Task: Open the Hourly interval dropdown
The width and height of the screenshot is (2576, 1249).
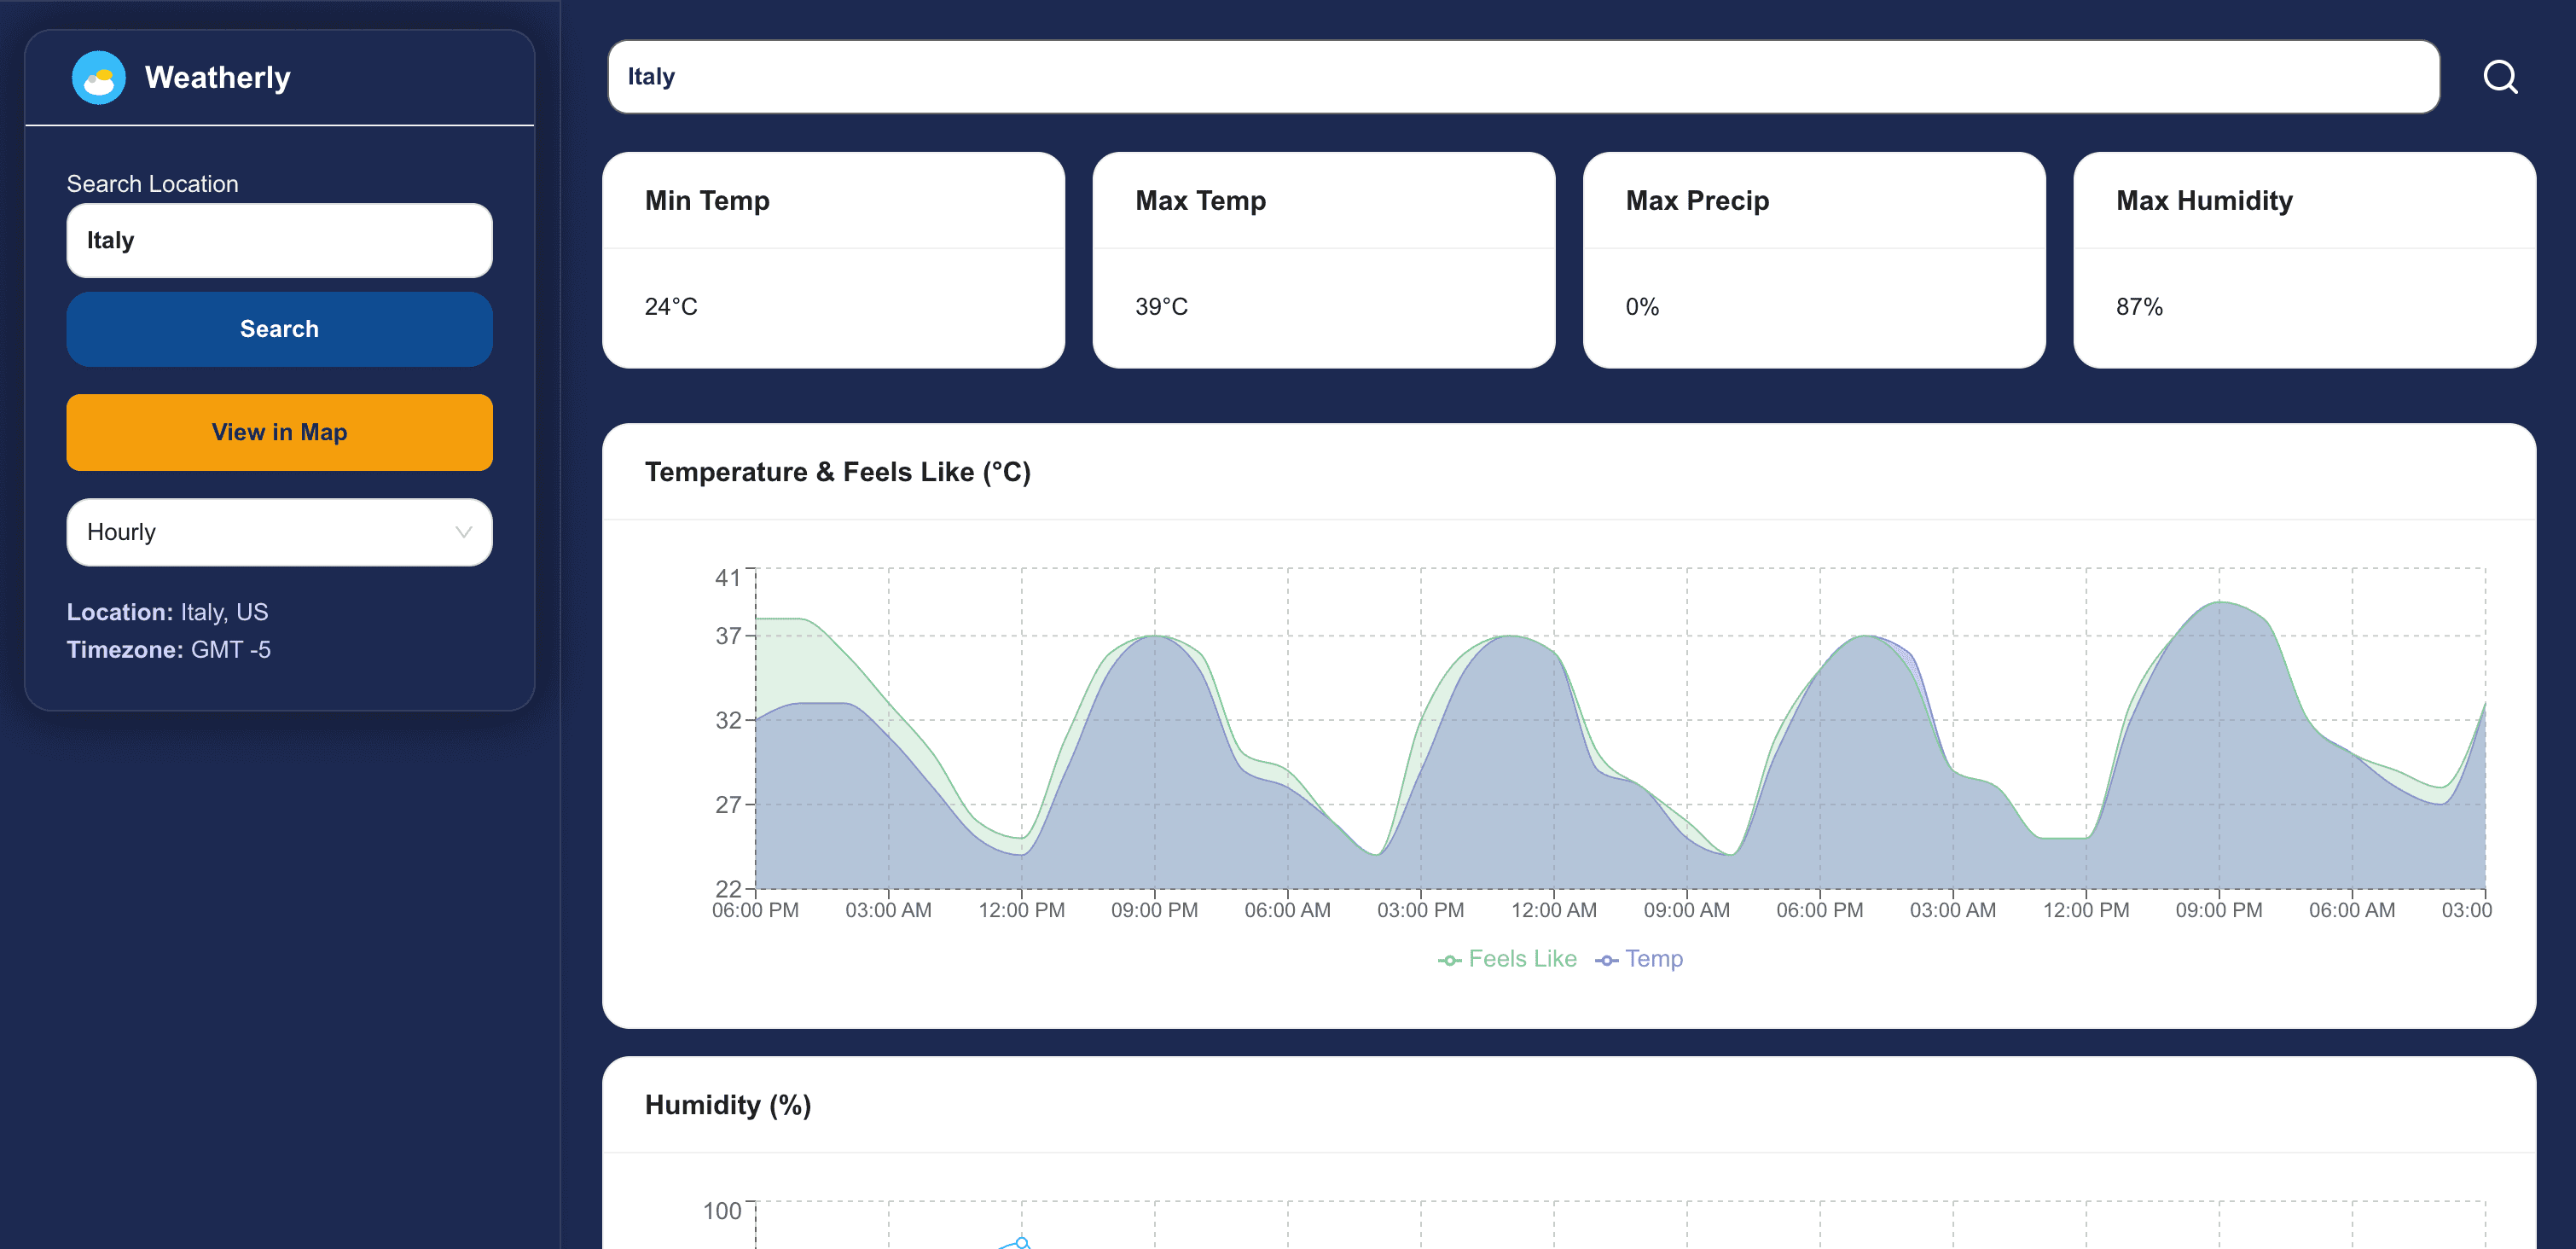Action: (279, 532)
